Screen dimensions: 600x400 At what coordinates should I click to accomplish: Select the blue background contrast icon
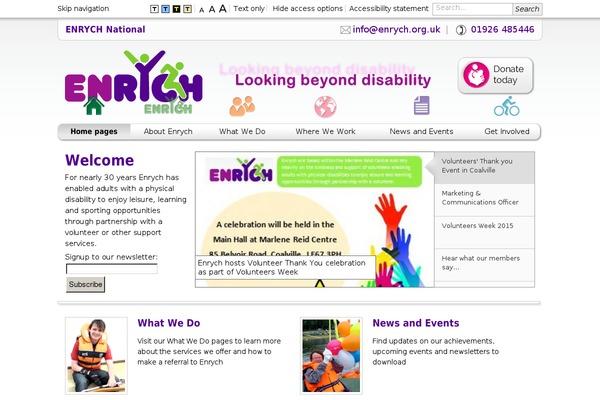[165, 9]
